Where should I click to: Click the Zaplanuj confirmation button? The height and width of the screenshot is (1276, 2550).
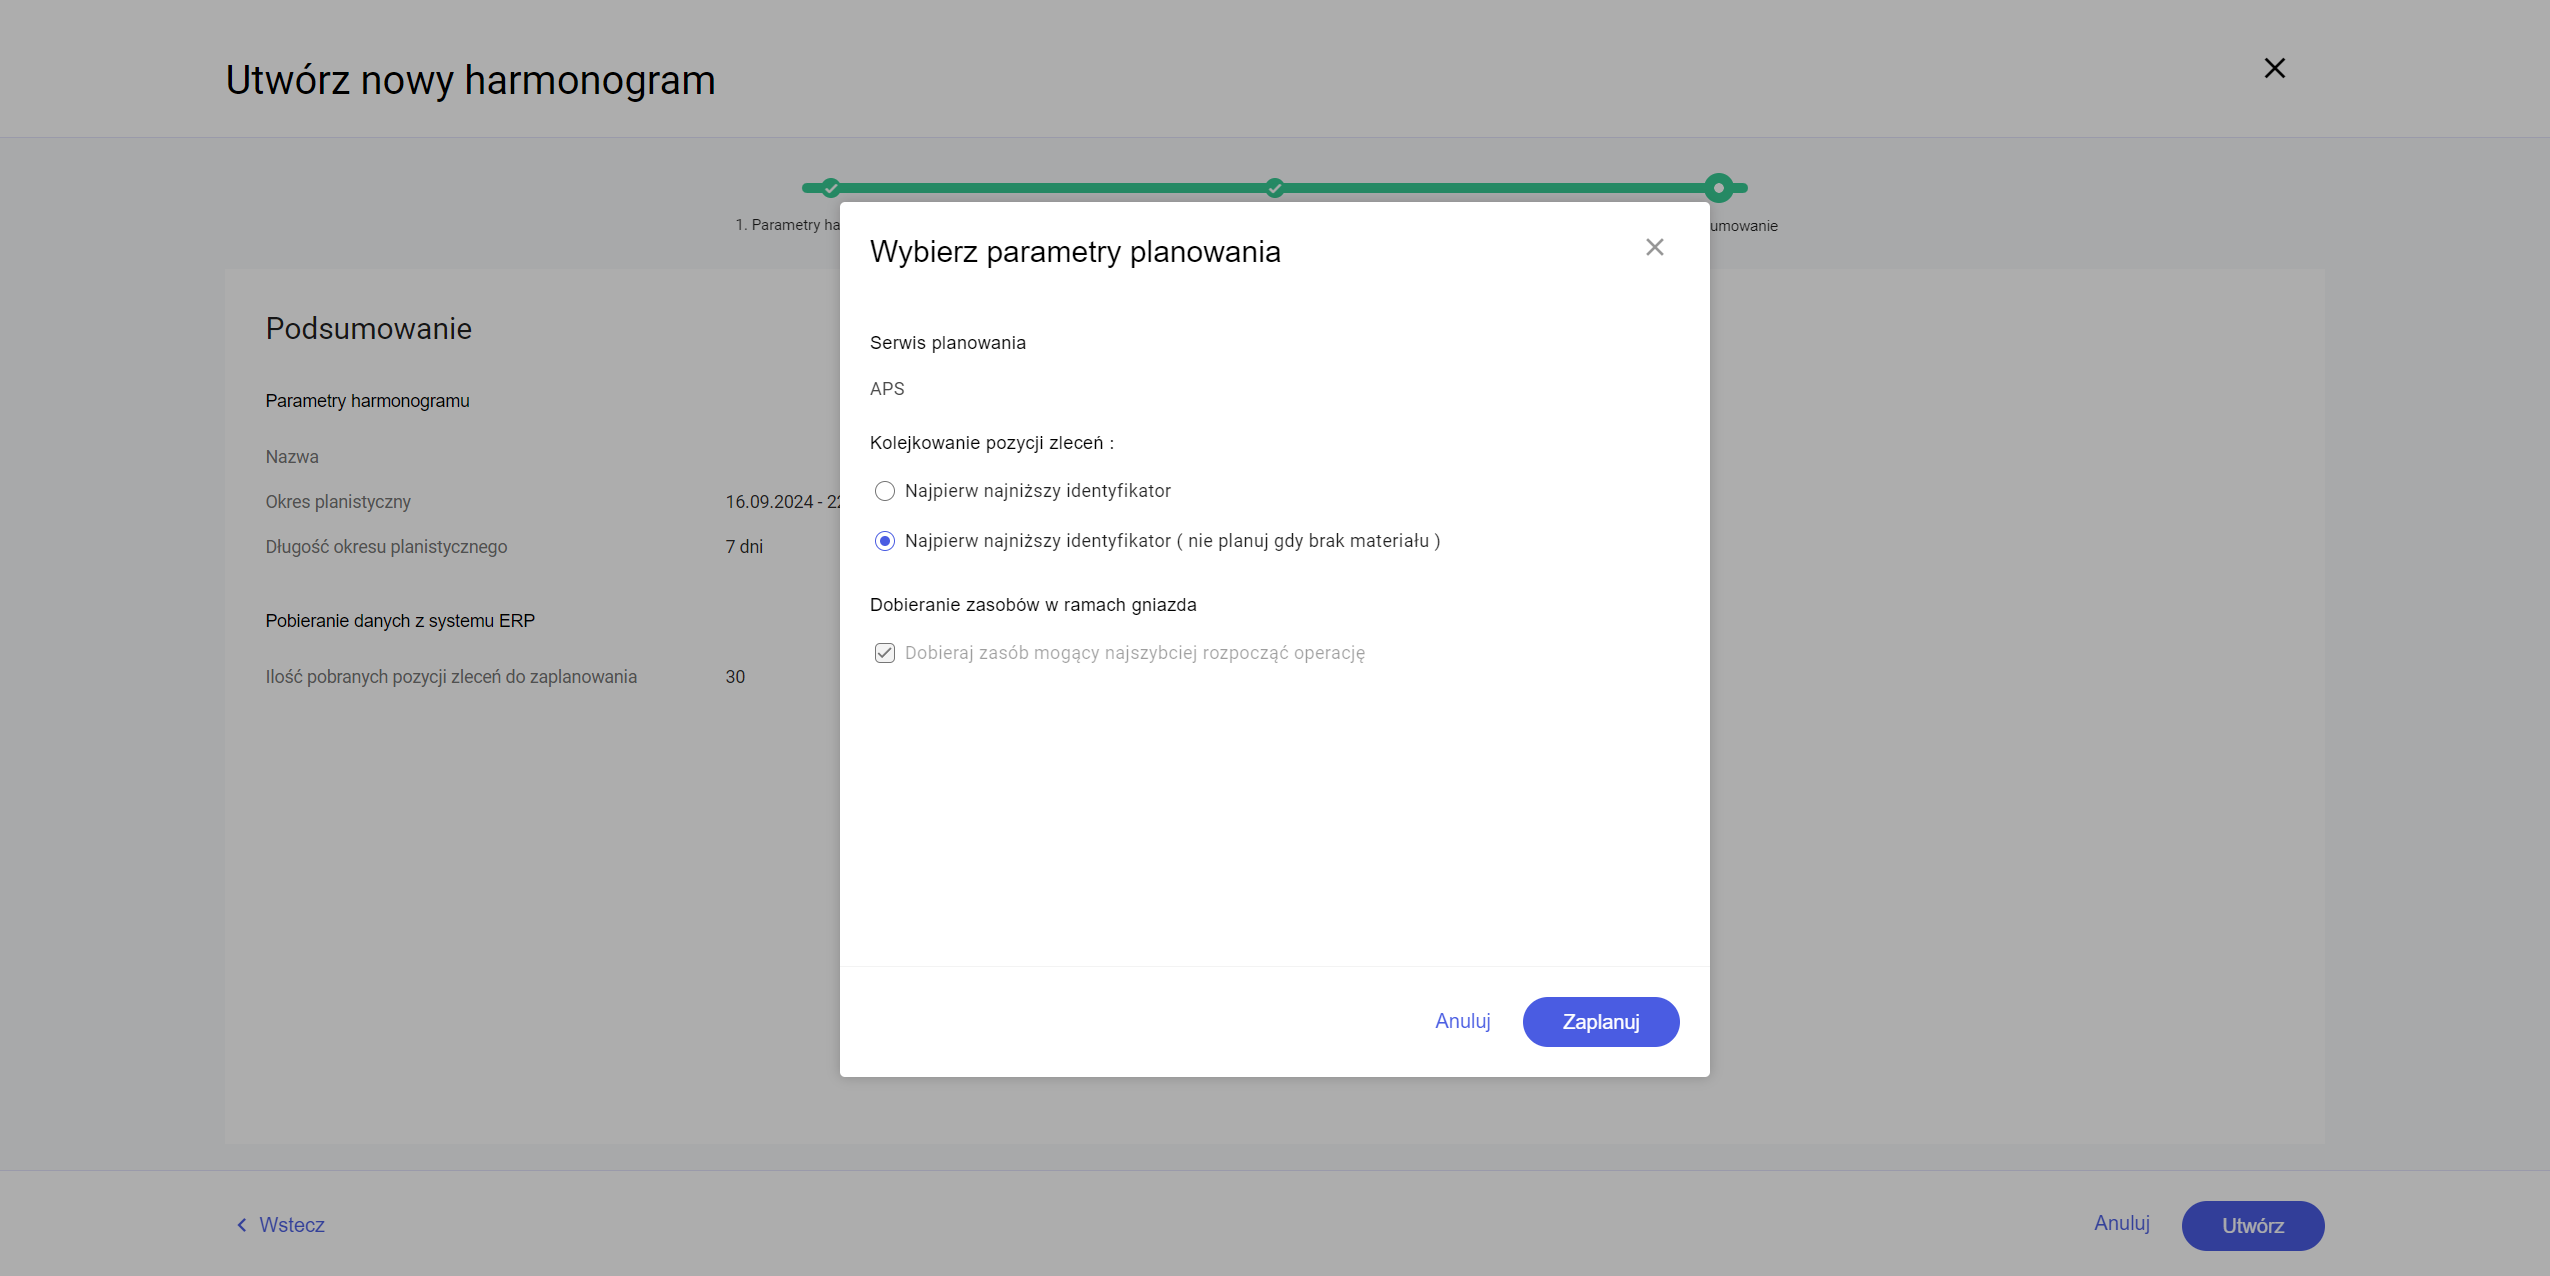[x=1601, y=1022]
